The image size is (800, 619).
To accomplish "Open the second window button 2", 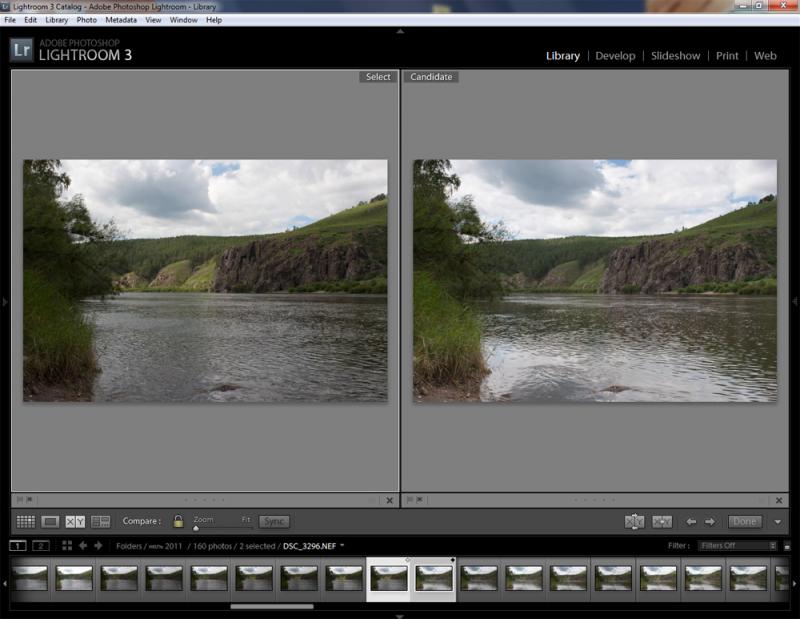I will click(41, 546).
